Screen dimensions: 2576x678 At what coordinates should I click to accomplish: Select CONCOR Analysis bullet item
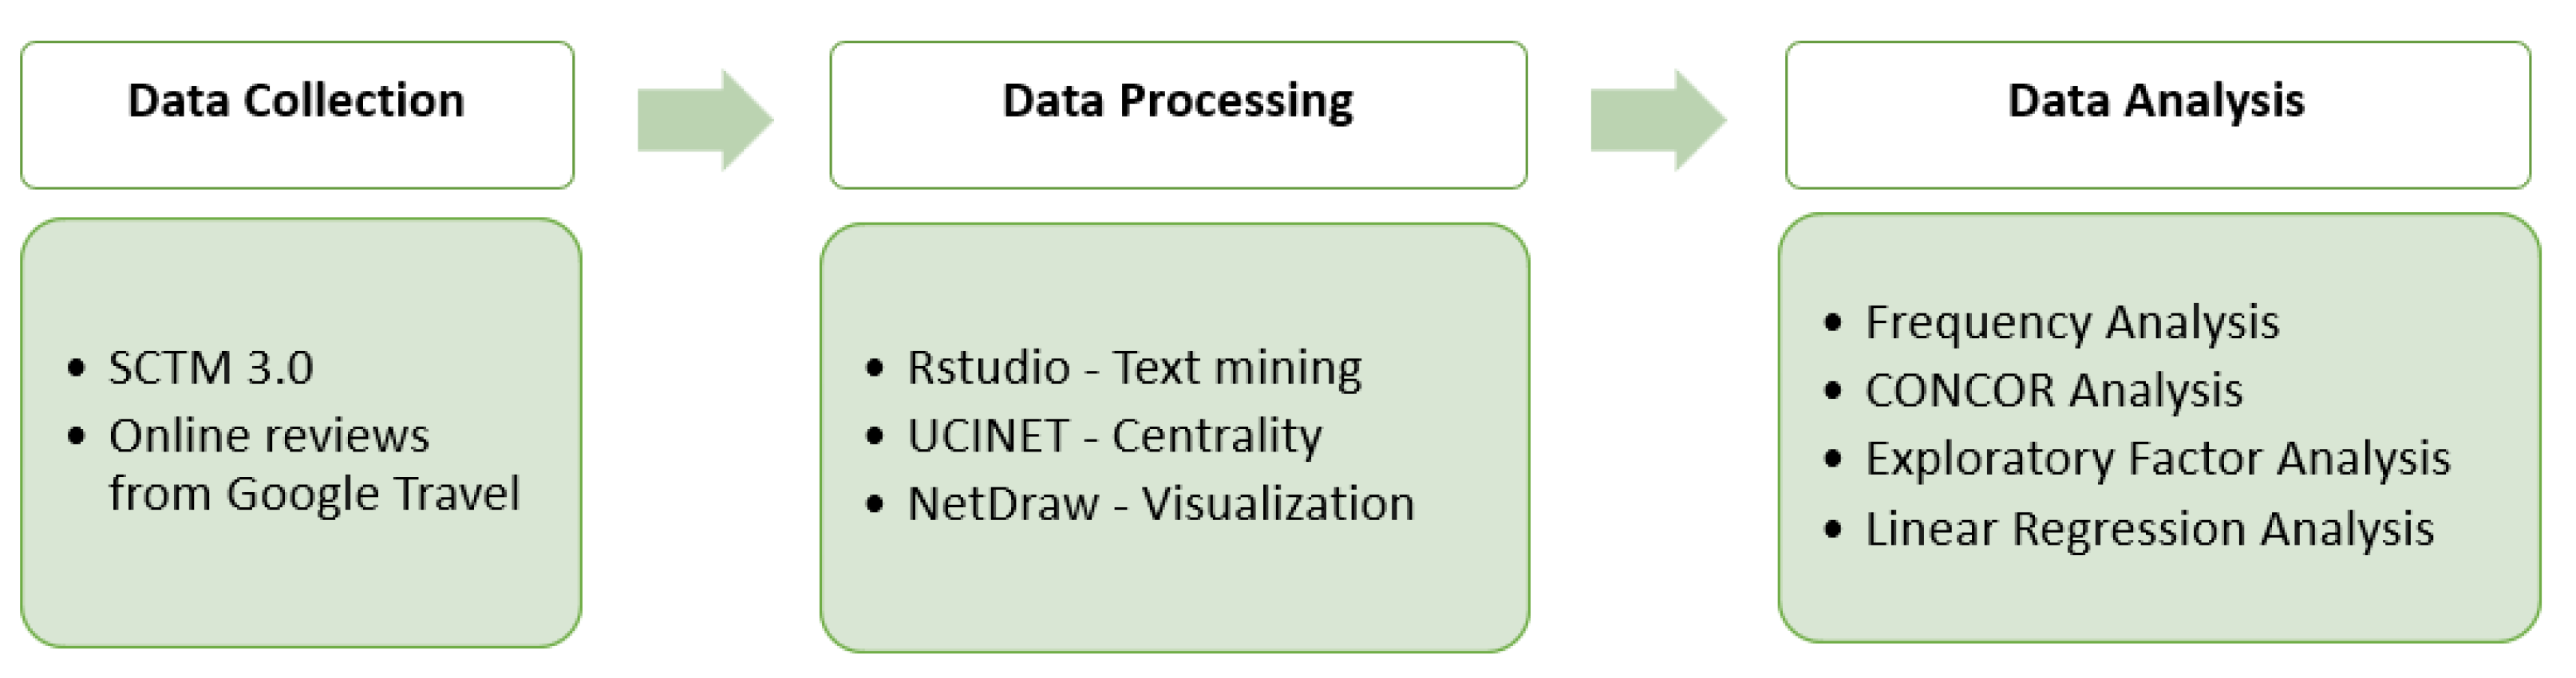2053,391
